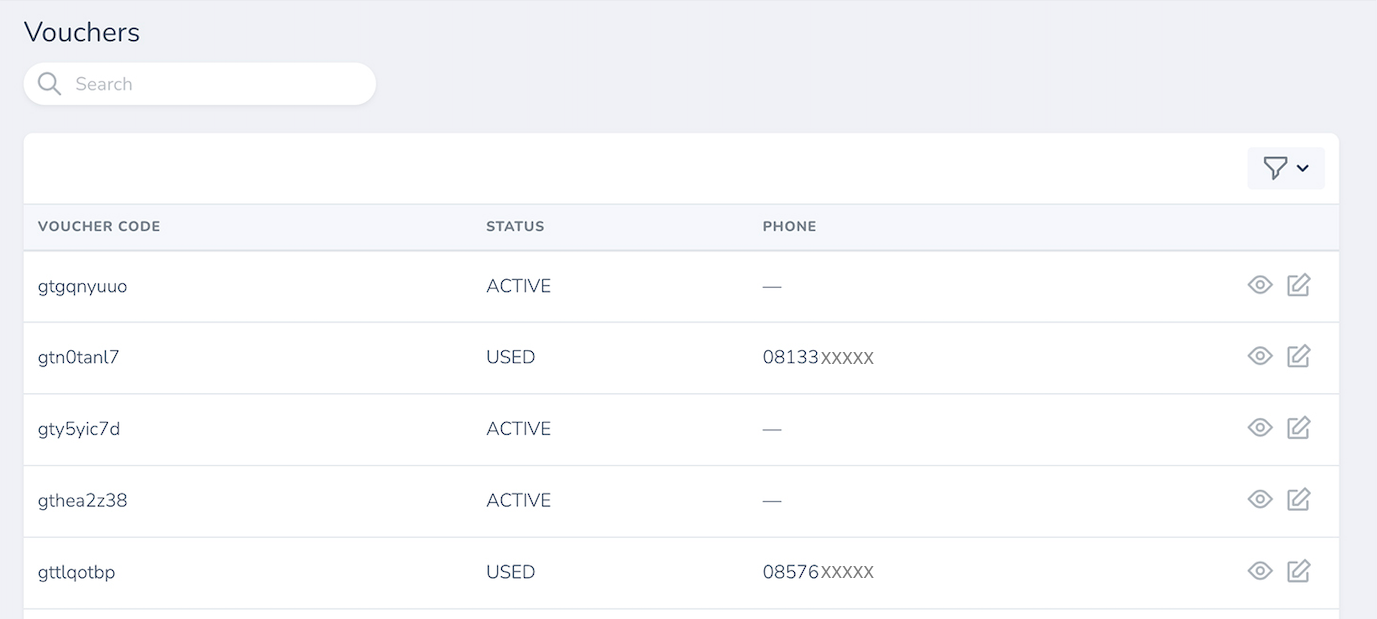Select voucher code gtgqnyuuo row
The width and height of the screenshot is (1377, 619).
tap(83, 287)
